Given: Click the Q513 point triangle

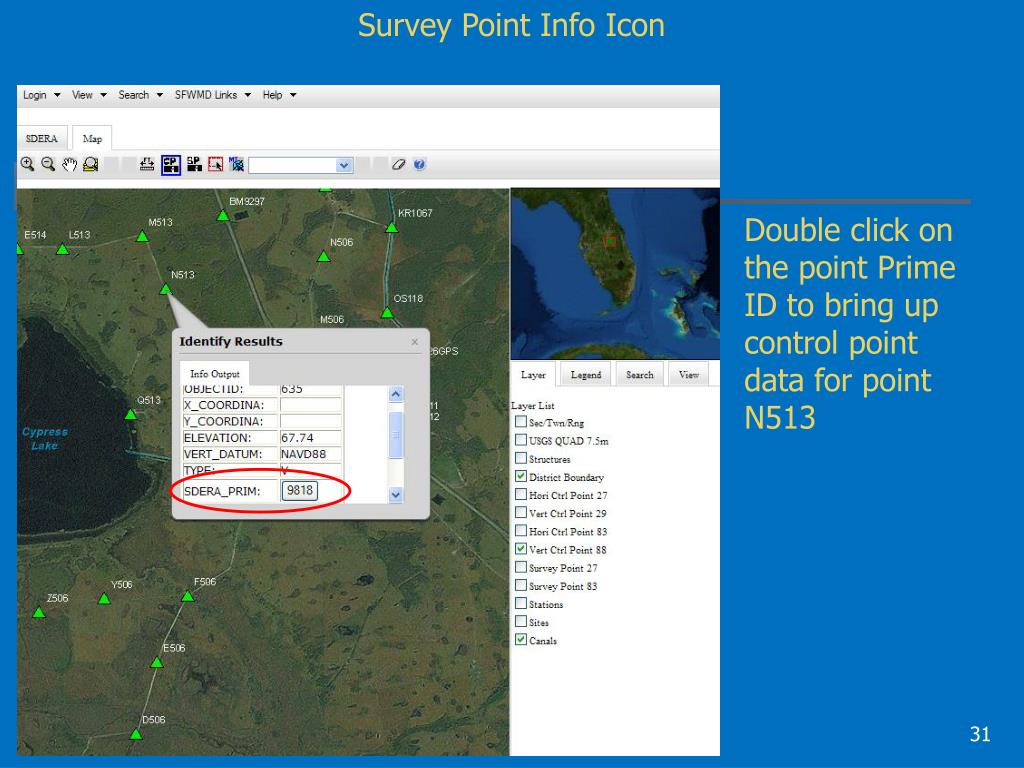Looking at the screenshot, I should coord(131,414).
